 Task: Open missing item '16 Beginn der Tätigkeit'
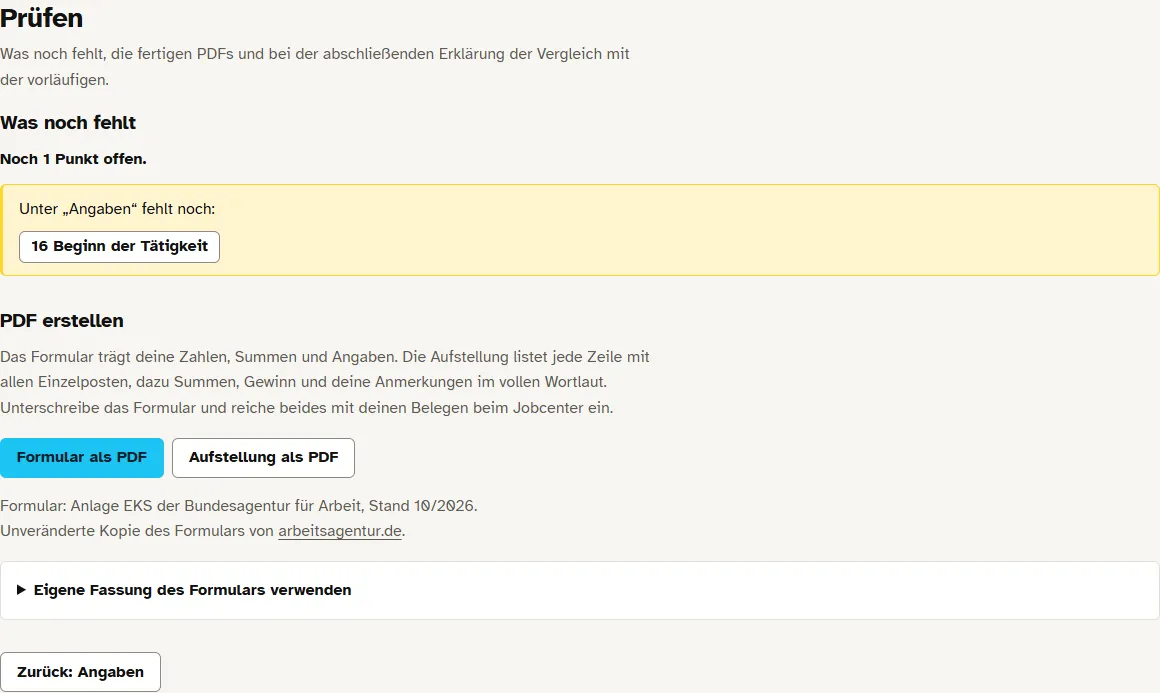pyautogui.click(x=119, y=246)
